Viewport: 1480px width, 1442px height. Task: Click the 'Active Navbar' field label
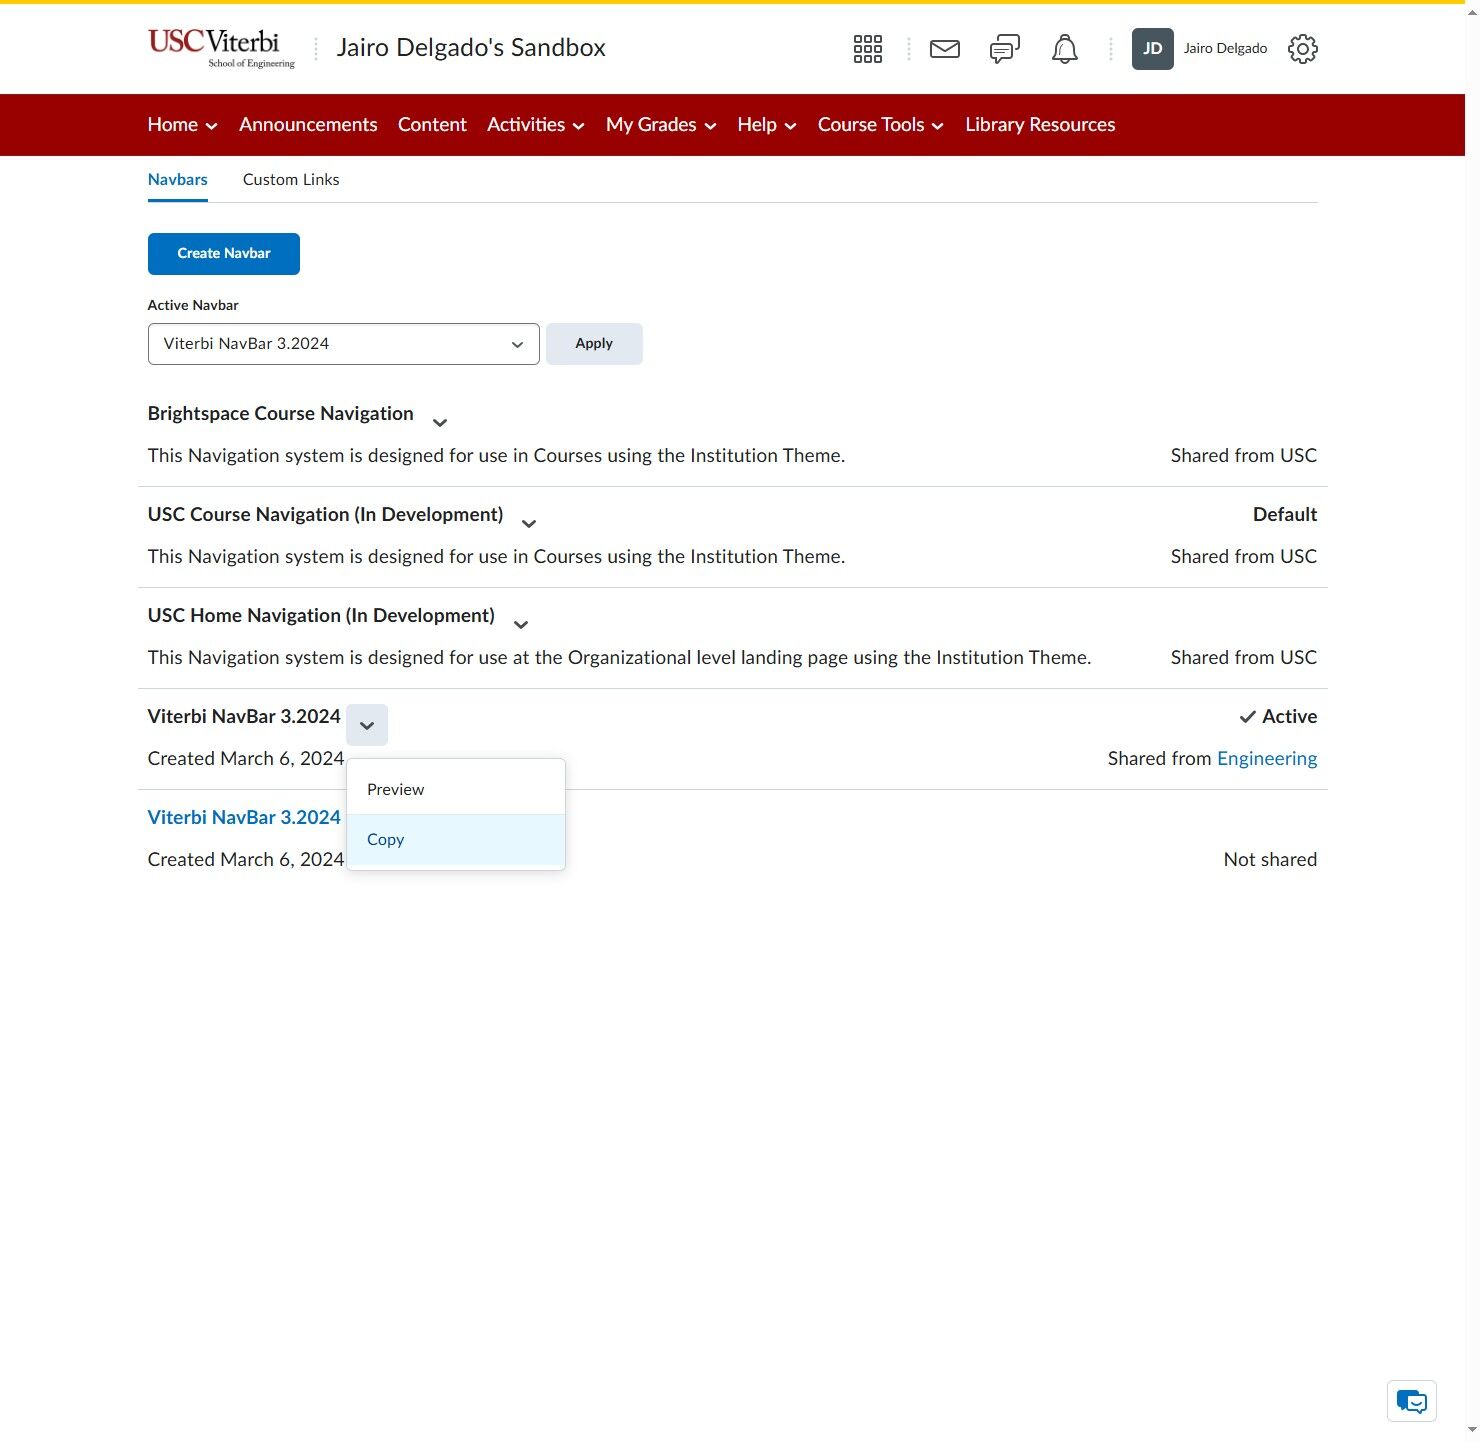click(x=193, y=306)
